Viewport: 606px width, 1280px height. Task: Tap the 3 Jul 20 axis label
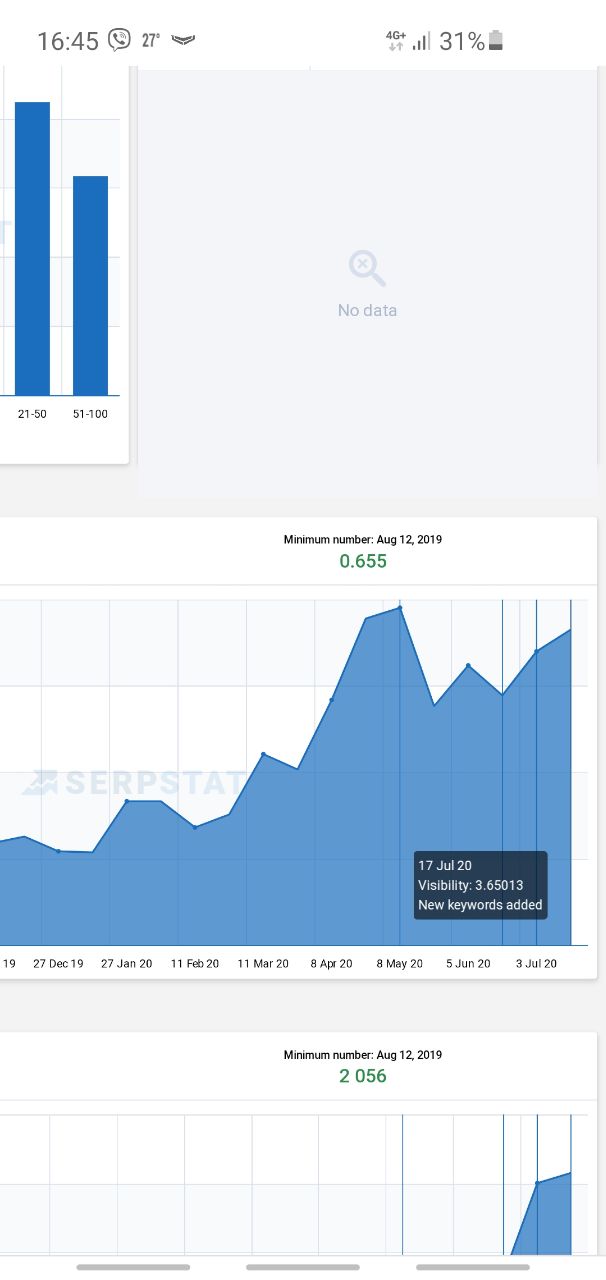(536, 964)
